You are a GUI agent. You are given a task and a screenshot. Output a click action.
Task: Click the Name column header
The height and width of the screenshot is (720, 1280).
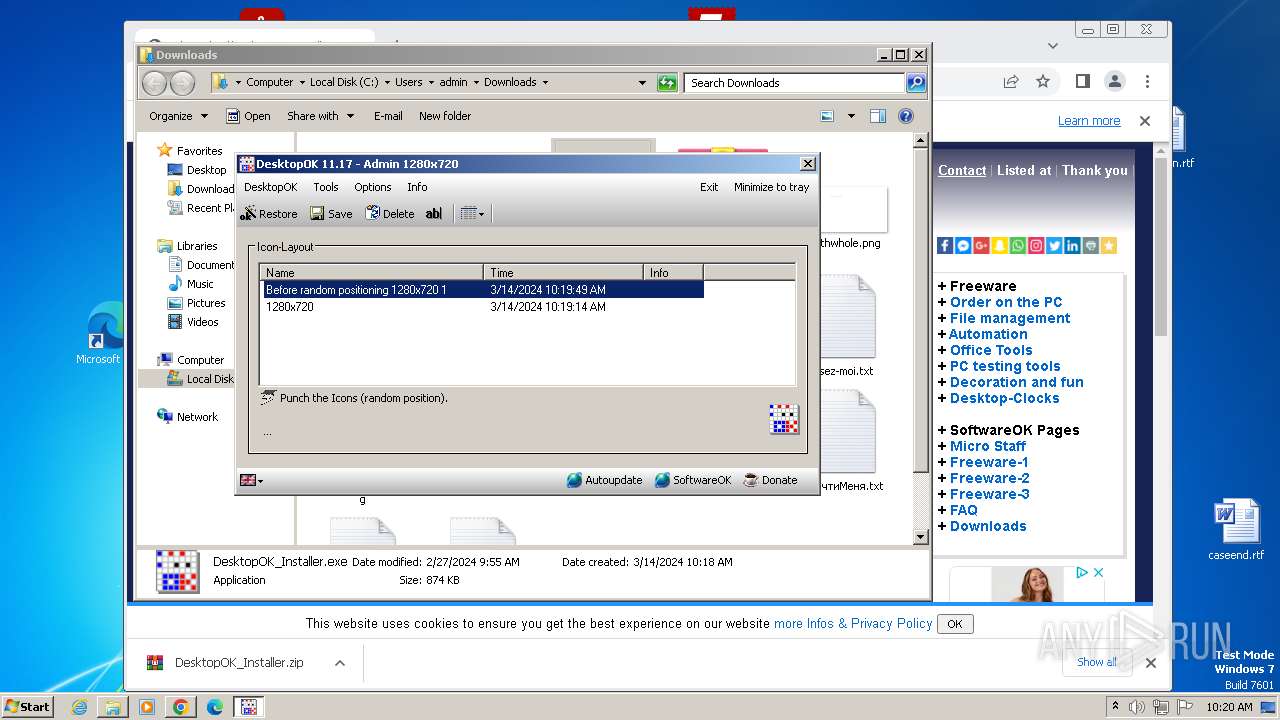(371, 272)
